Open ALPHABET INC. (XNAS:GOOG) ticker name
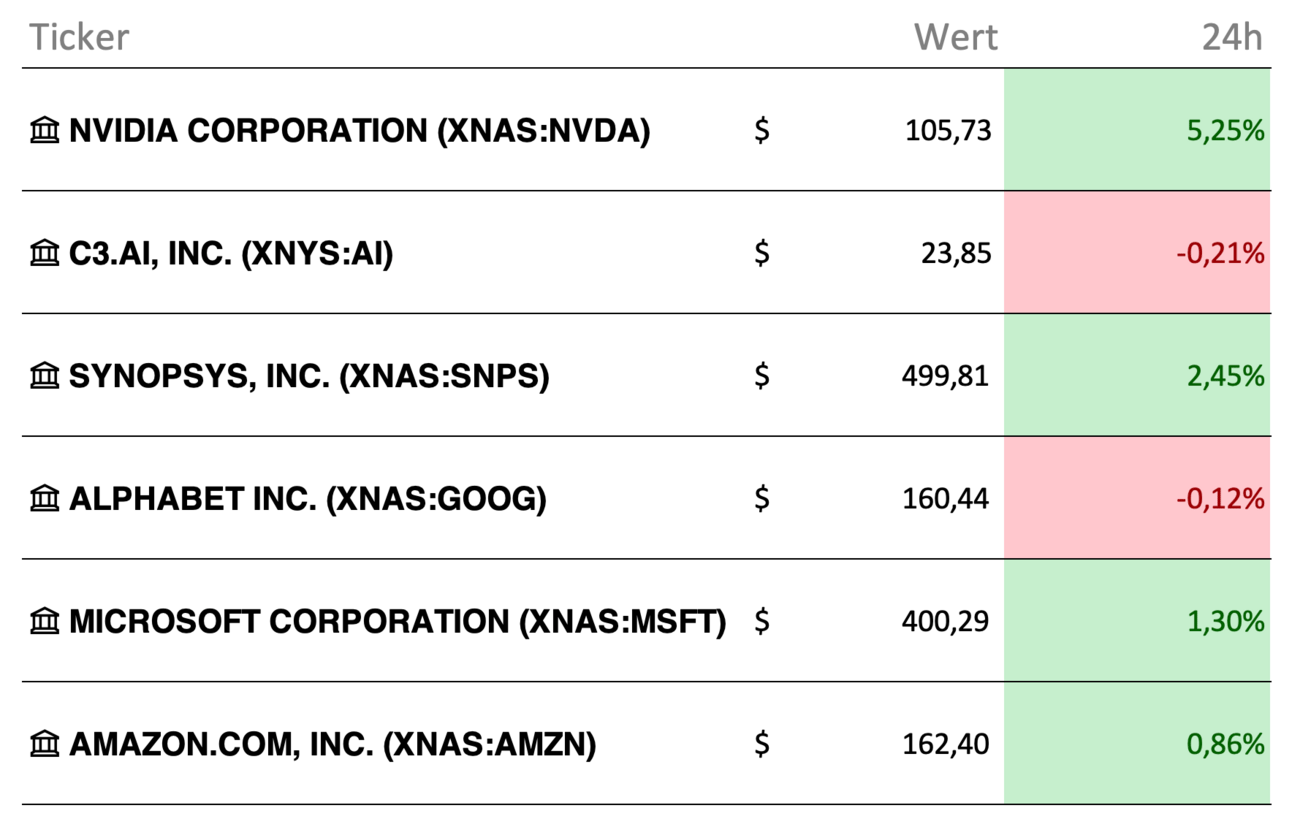 (307, 499)
